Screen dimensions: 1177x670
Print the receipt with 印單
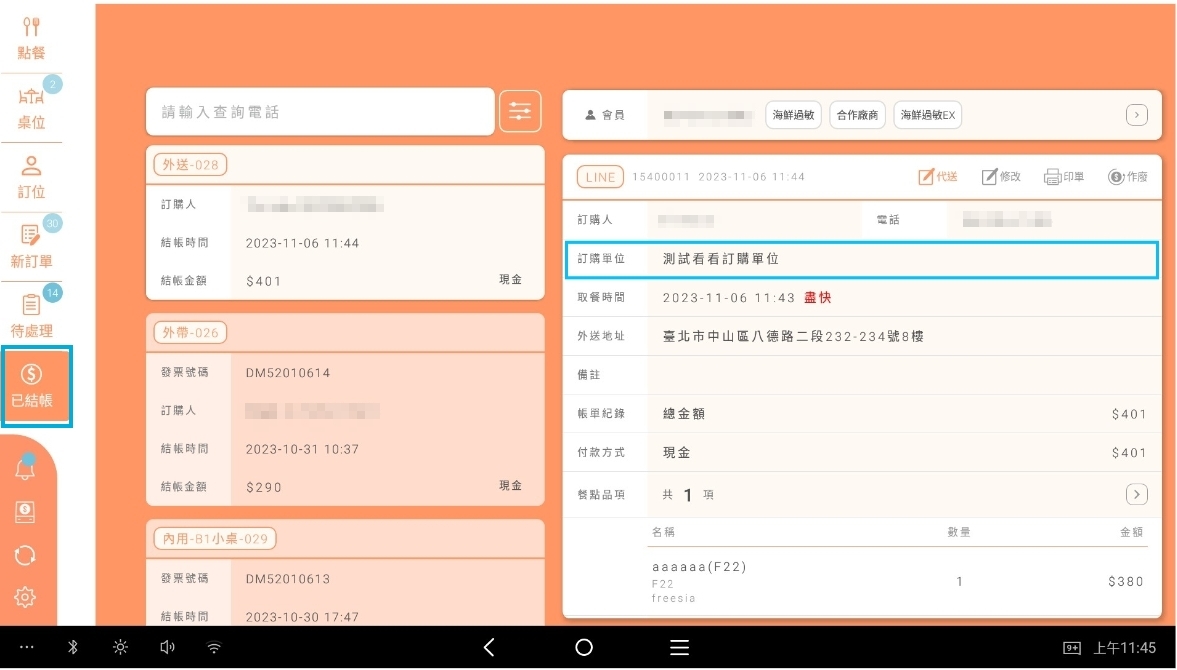coord(1064,177)
